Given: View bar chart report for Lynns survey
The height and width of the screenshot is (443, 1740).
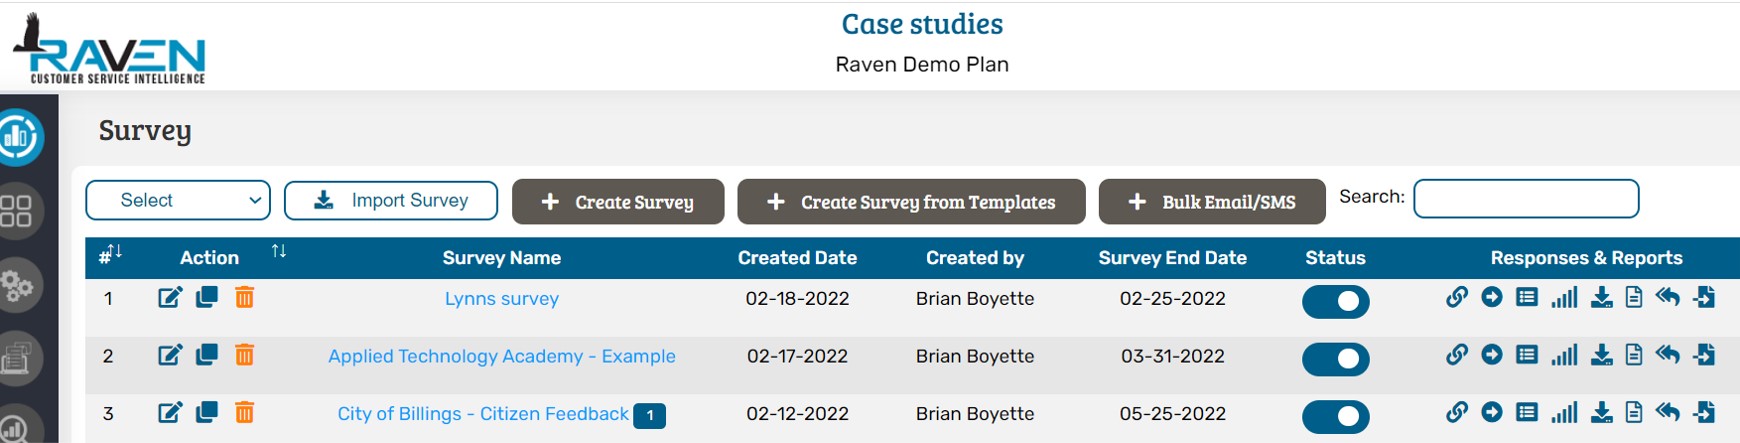Looking at the screenshot, I should [1564, 297].
